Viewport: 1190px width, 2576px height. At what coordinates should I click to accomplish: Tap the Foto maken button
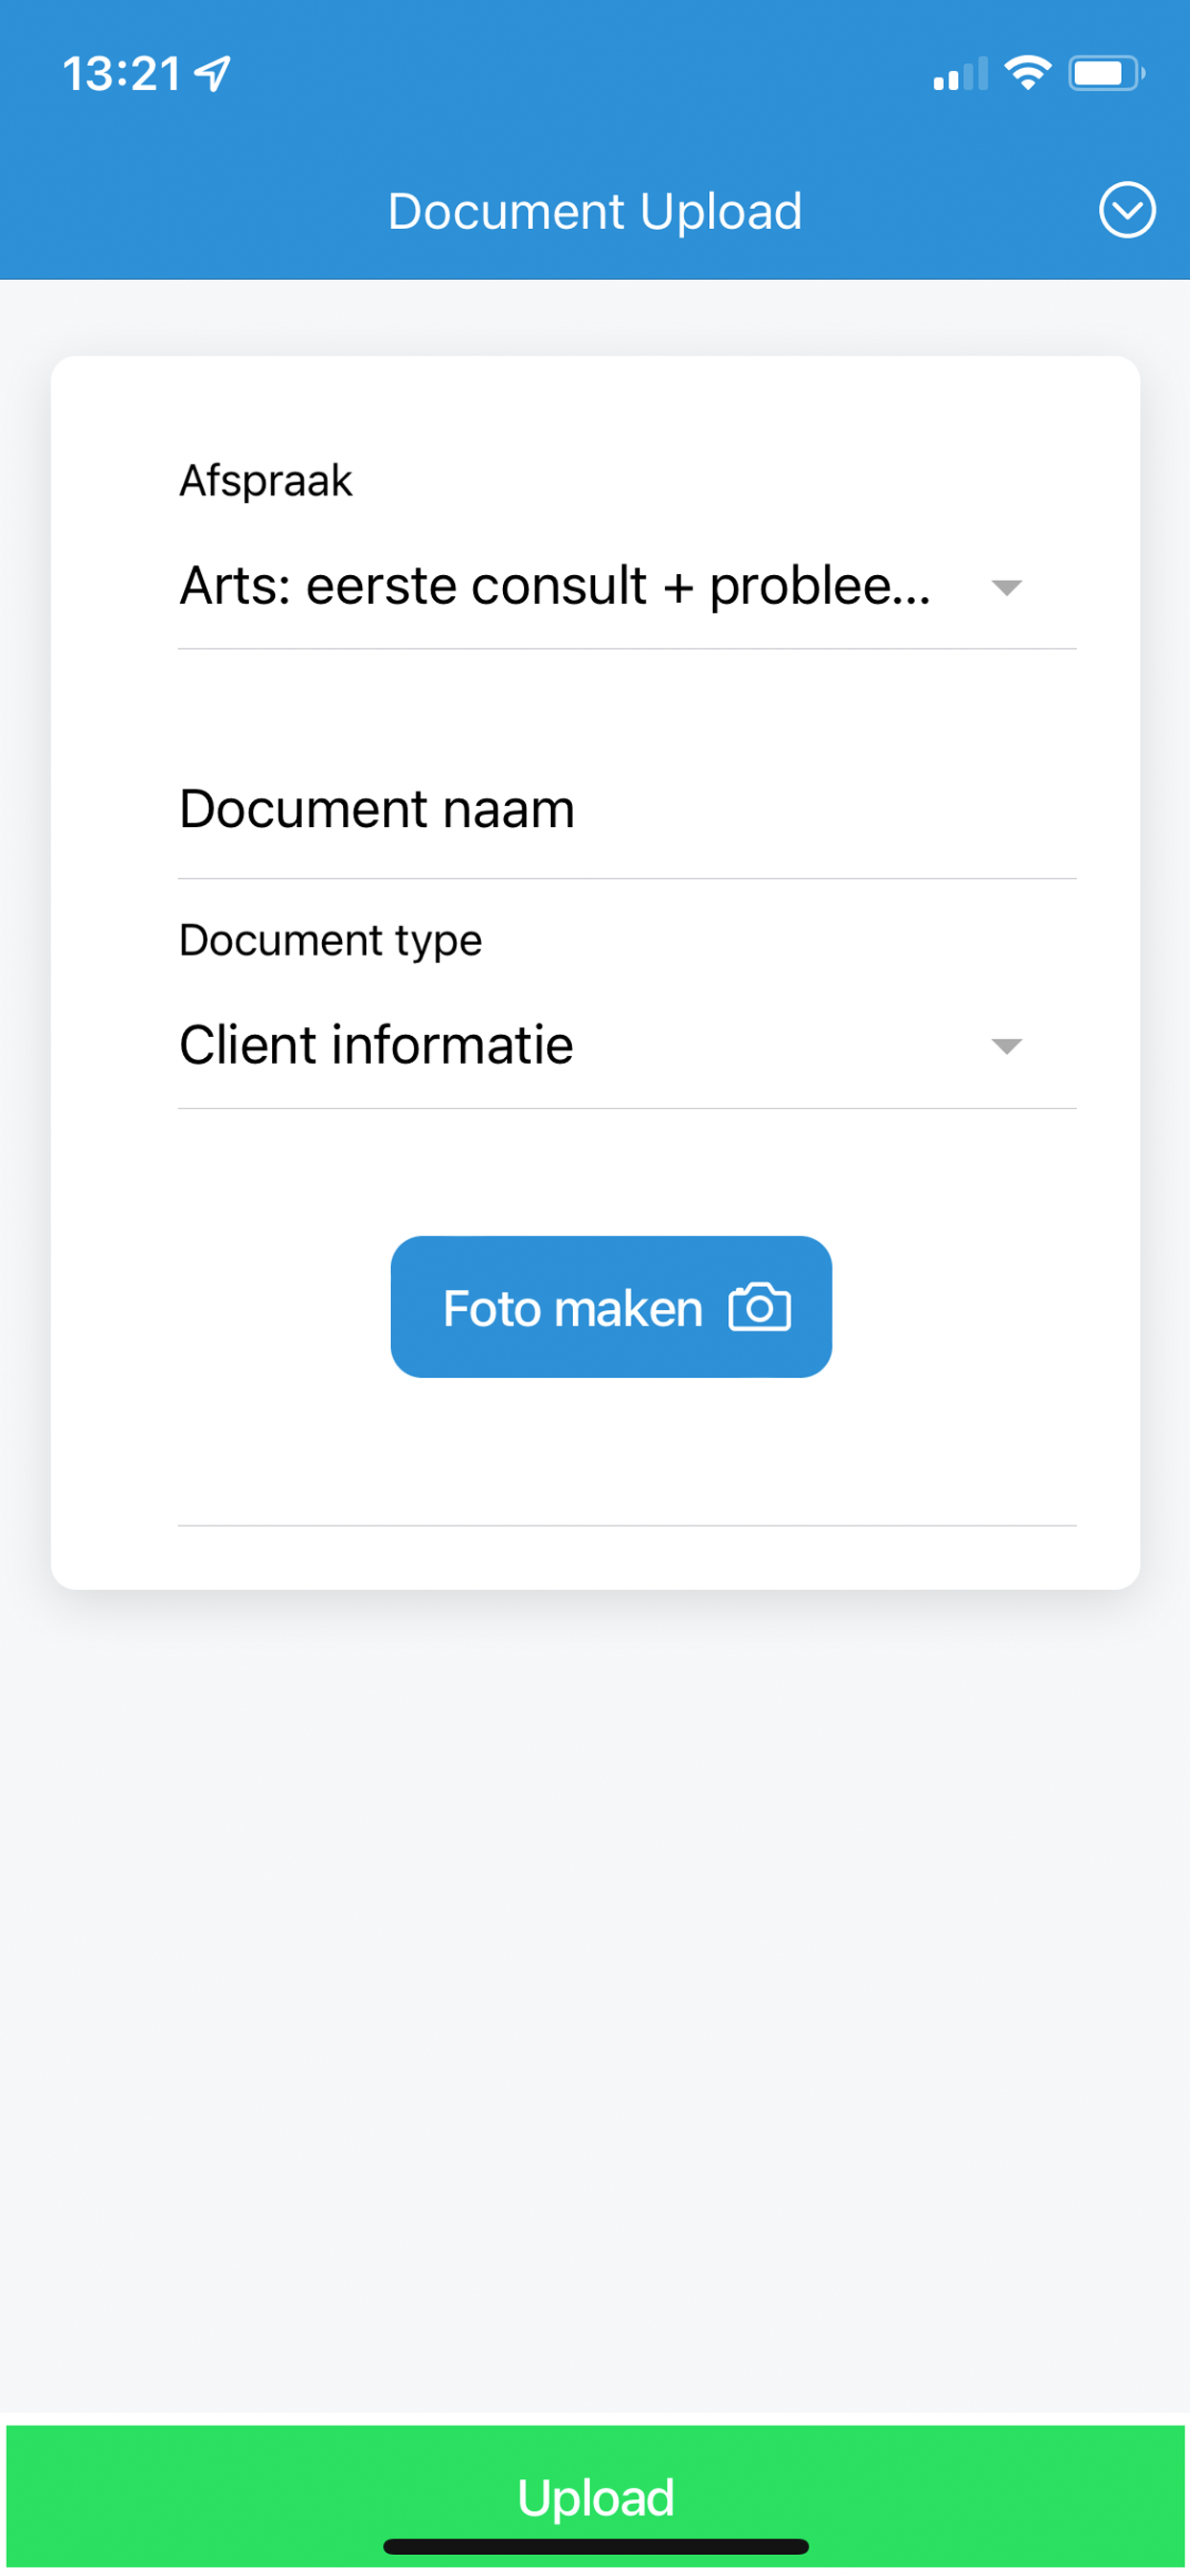click(611, 1307)
